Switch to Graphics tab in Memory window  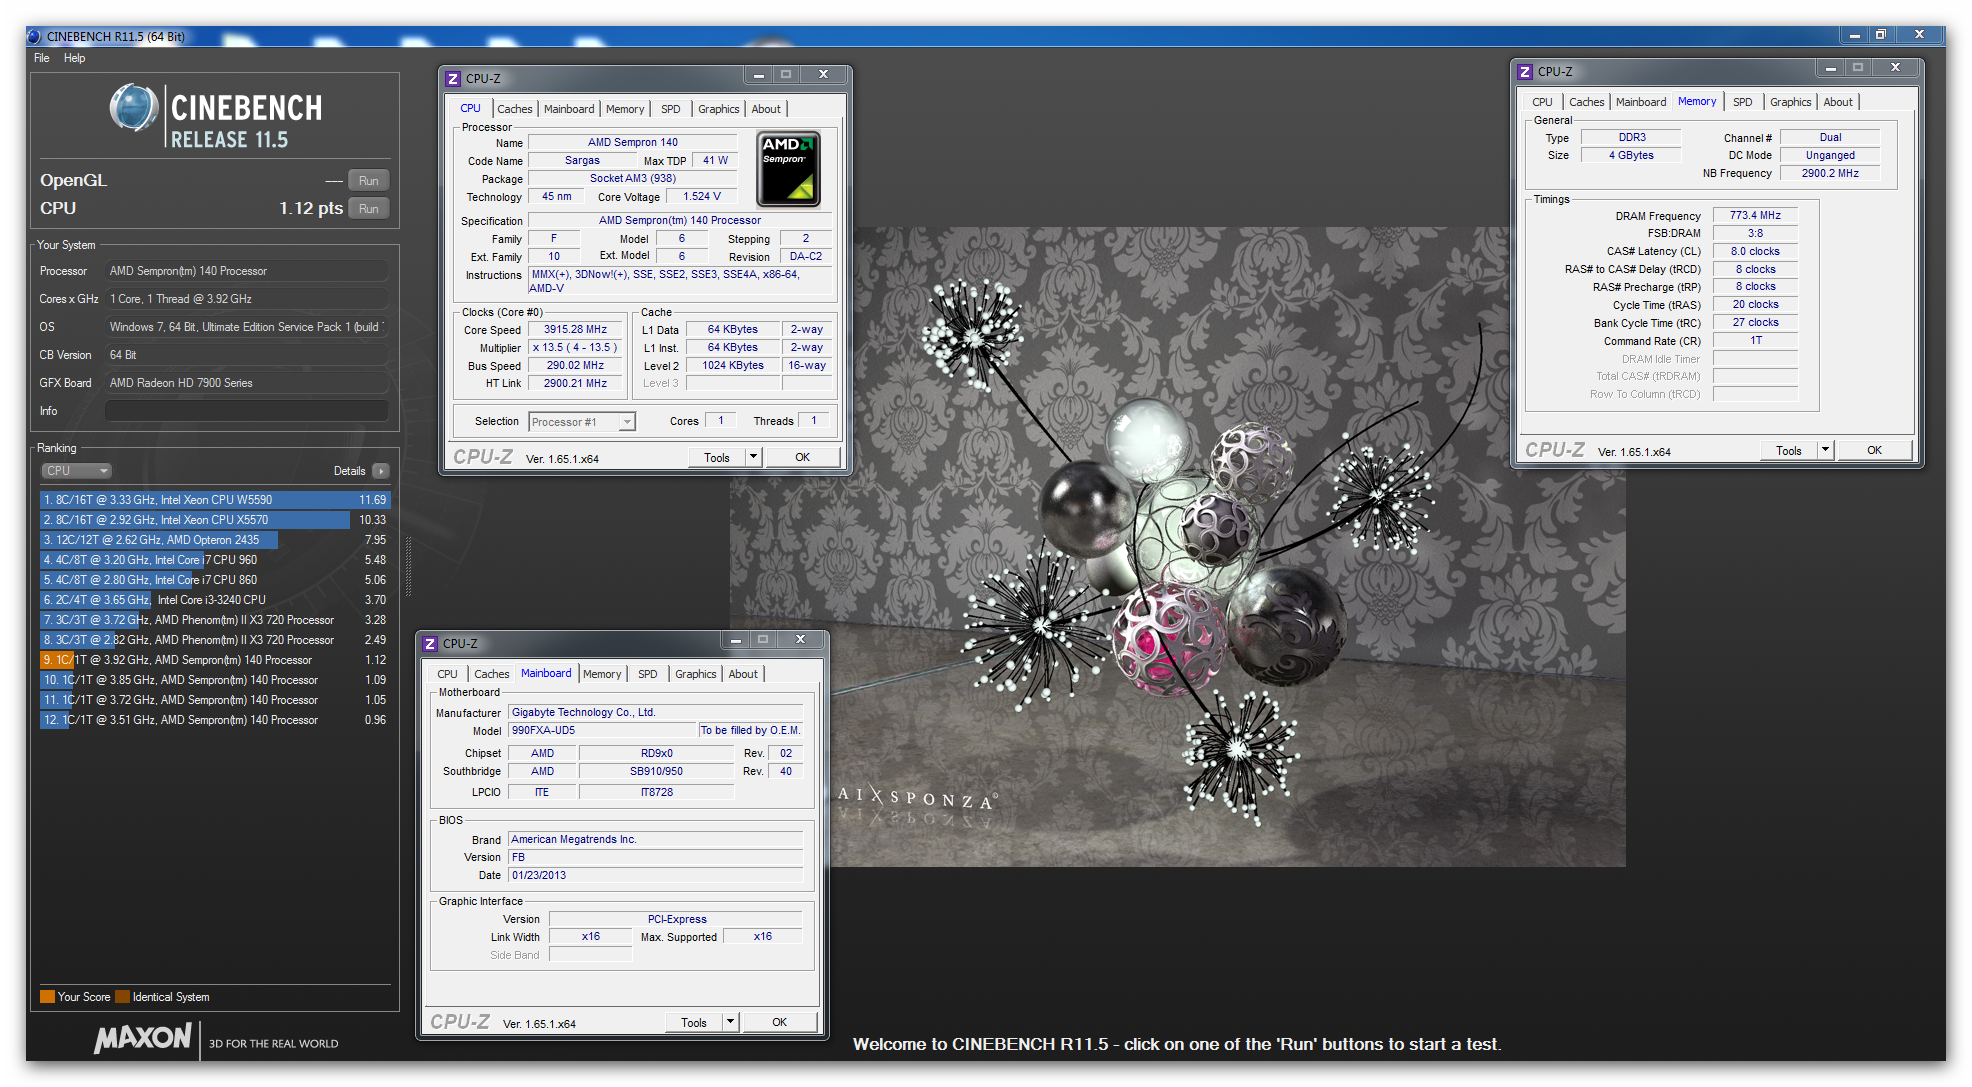coord(1790,102)
